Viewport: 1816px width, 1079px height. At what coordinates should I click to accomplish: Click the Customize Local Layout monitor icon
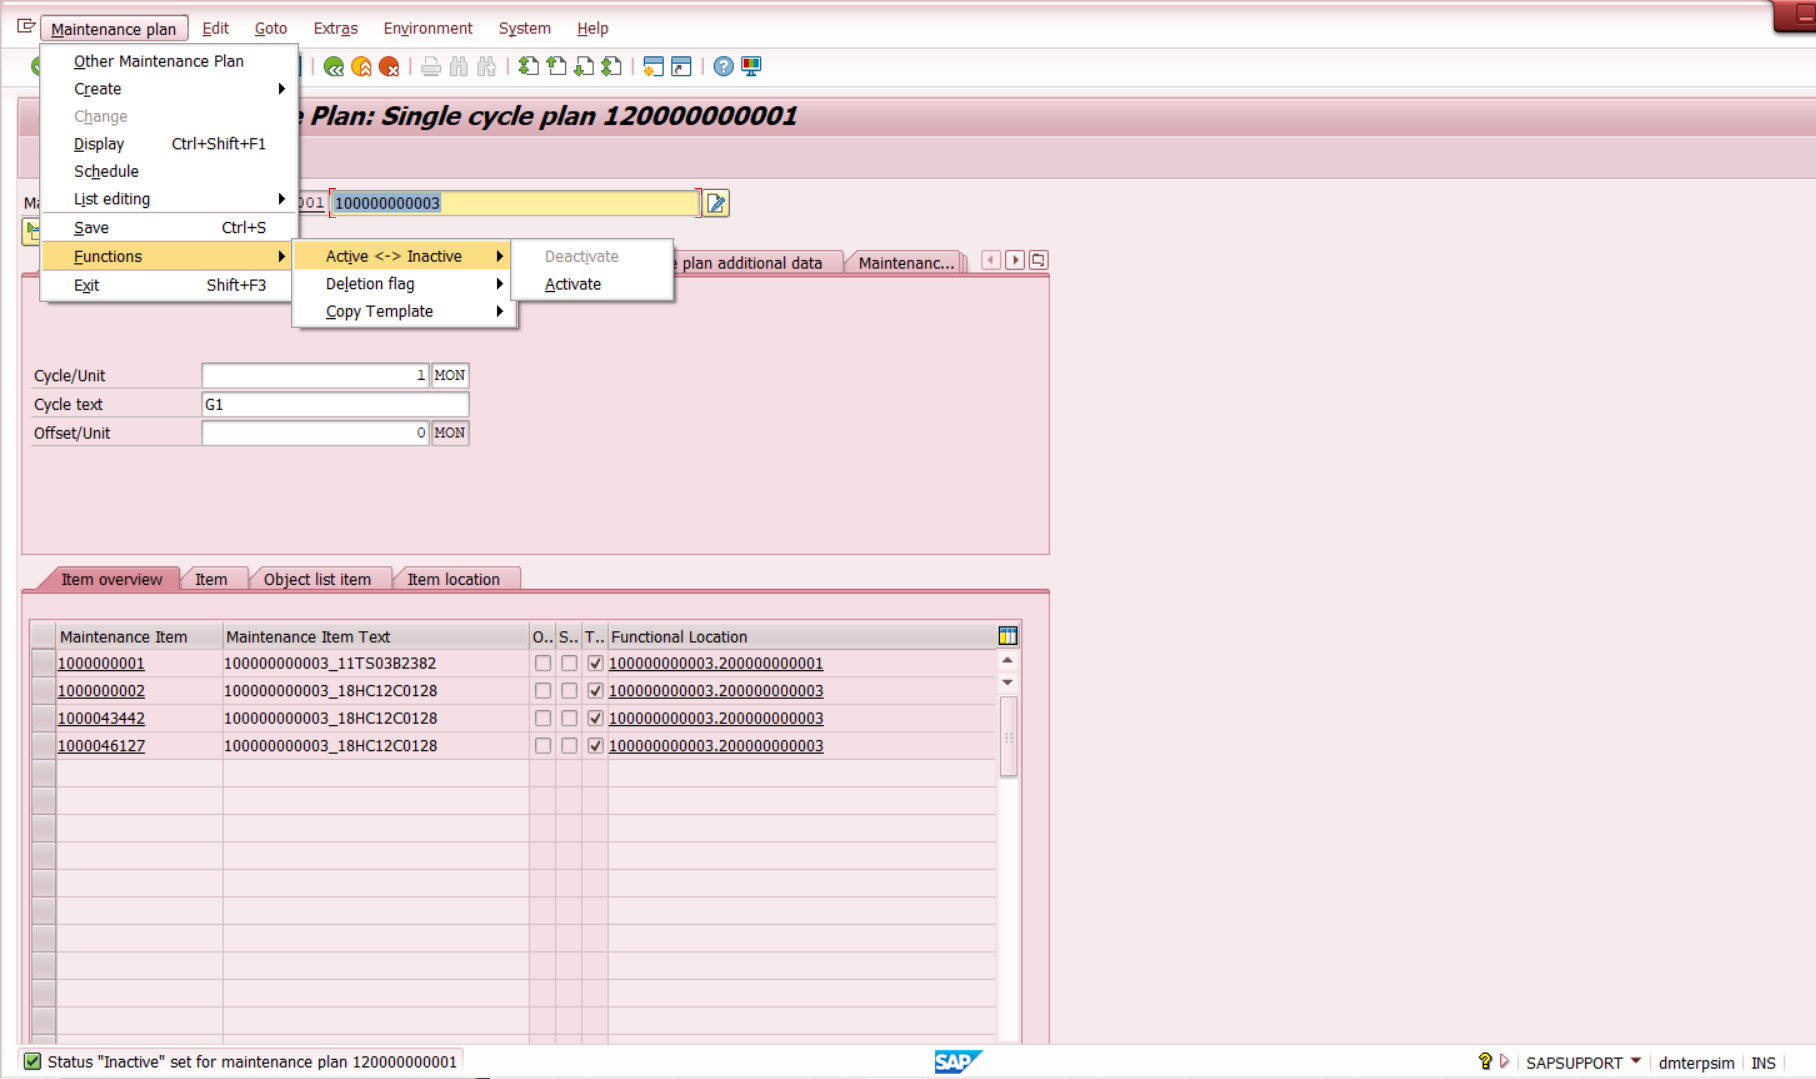[x=751, y=67]
